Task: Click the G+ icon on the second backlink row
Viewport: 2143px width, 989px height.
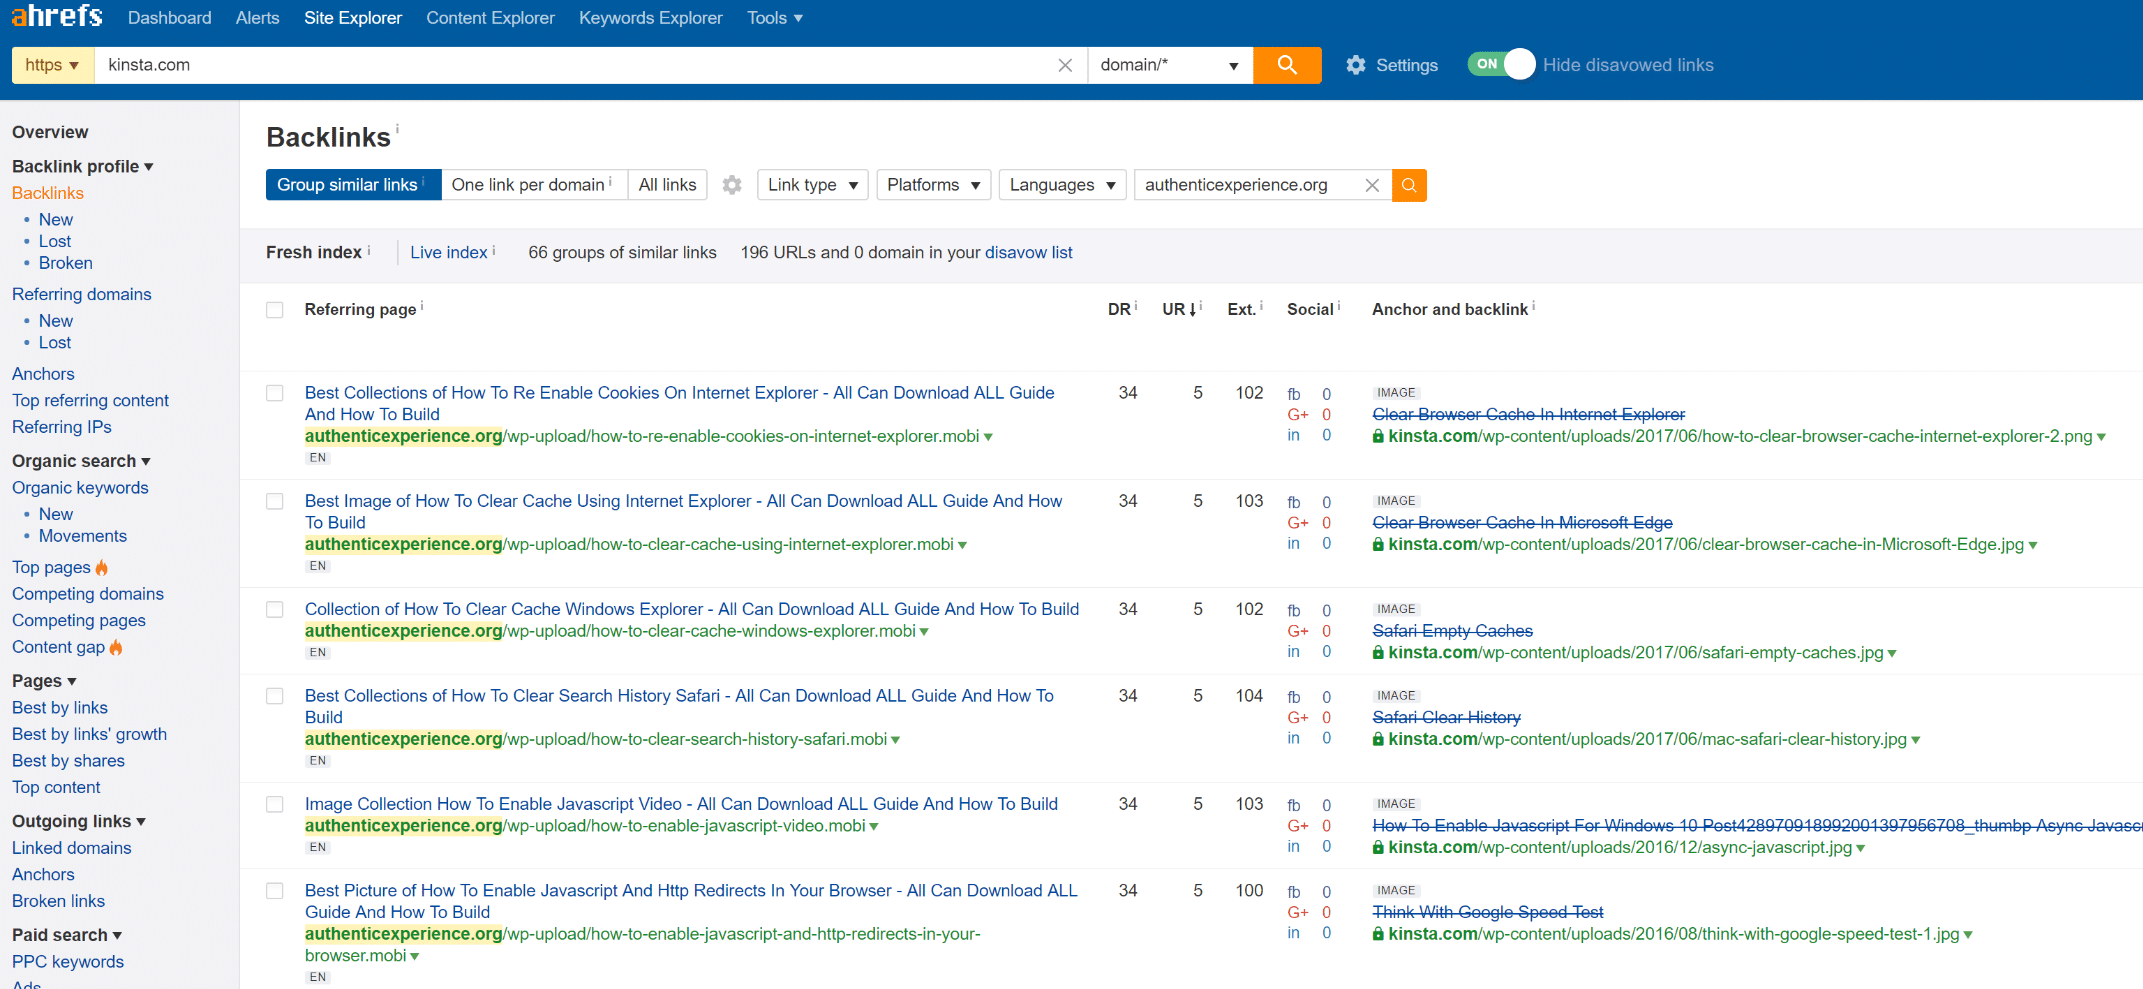Action: (x=1299, y=522)
